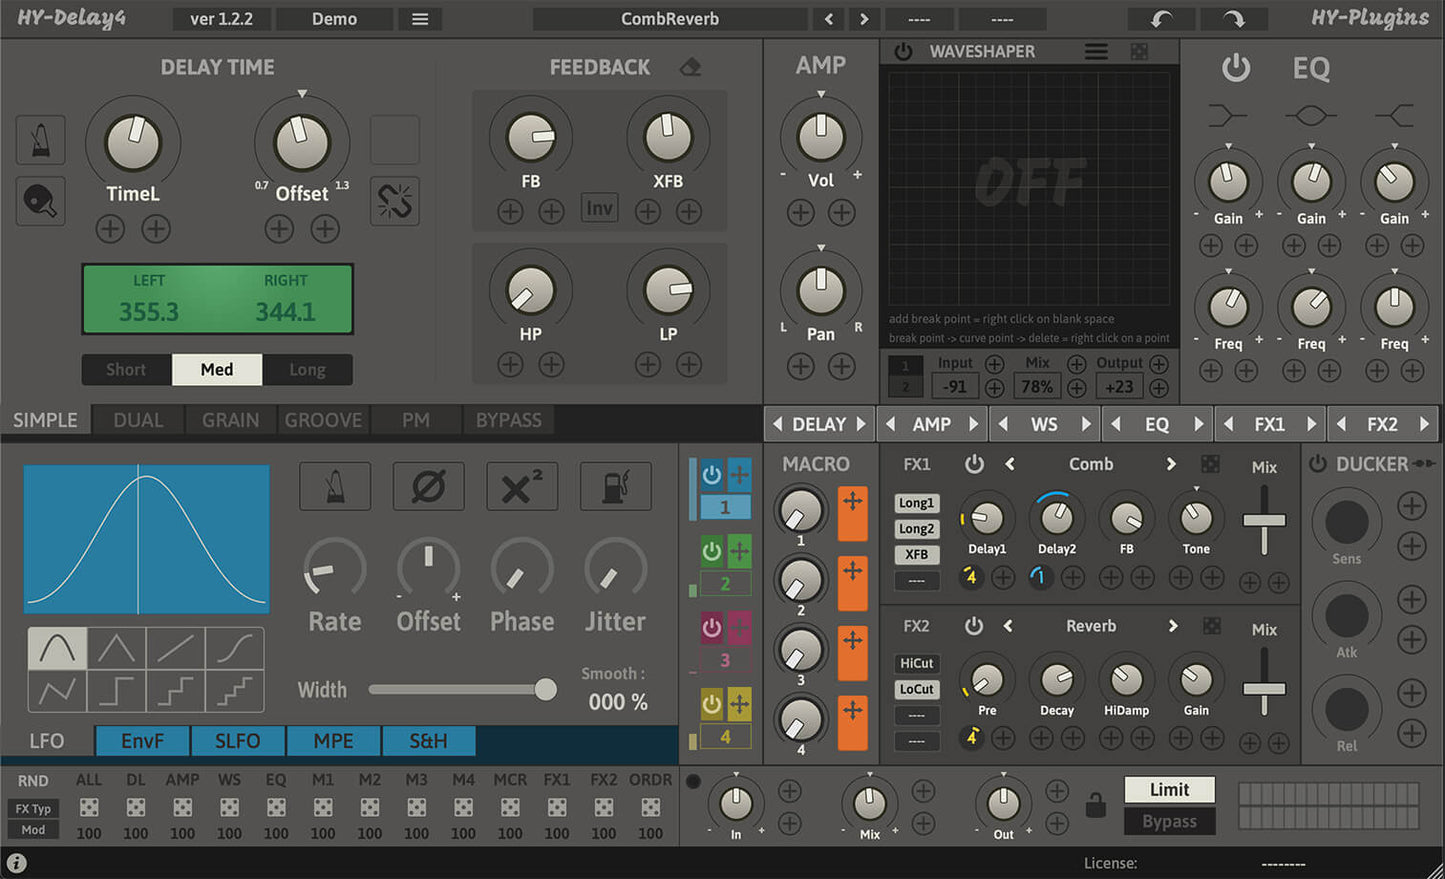The height and width of the screenshot is (879, 1445).
Task: Toggle power for modulator slot 3
Action: tap(711, 627)
